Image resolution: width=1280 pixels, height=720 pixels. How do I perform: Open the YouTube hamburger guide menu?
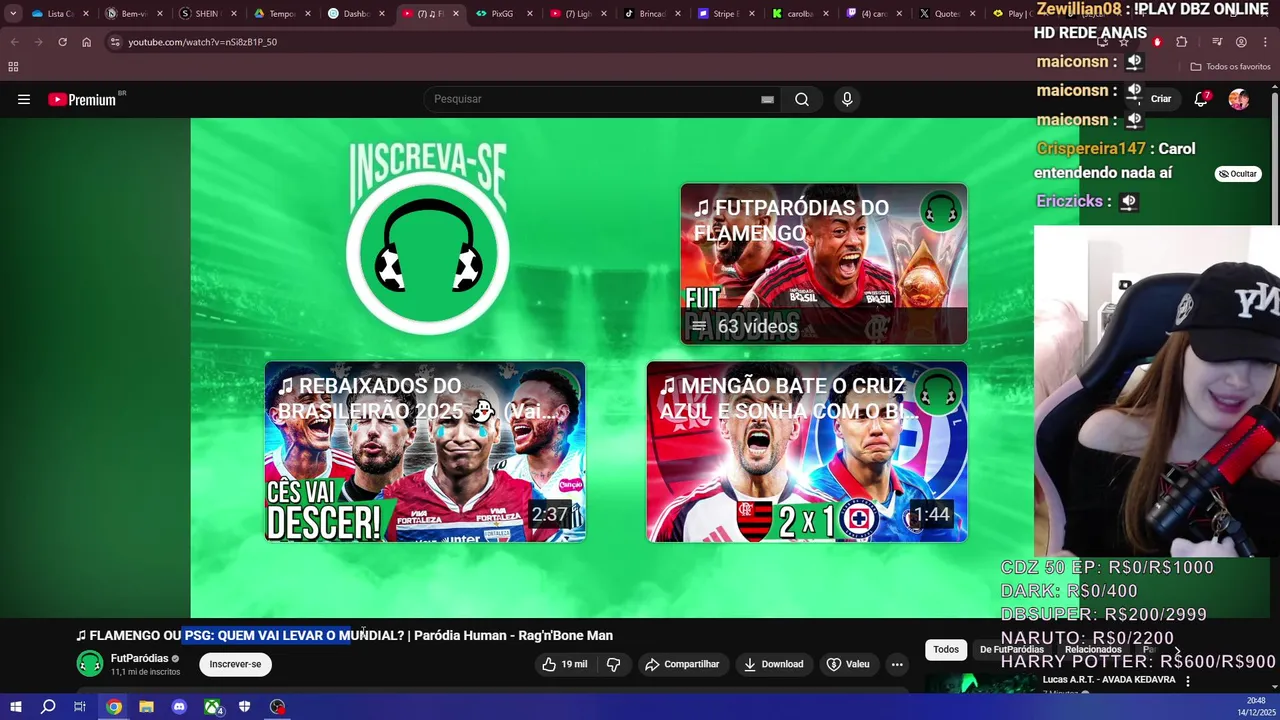24,99
